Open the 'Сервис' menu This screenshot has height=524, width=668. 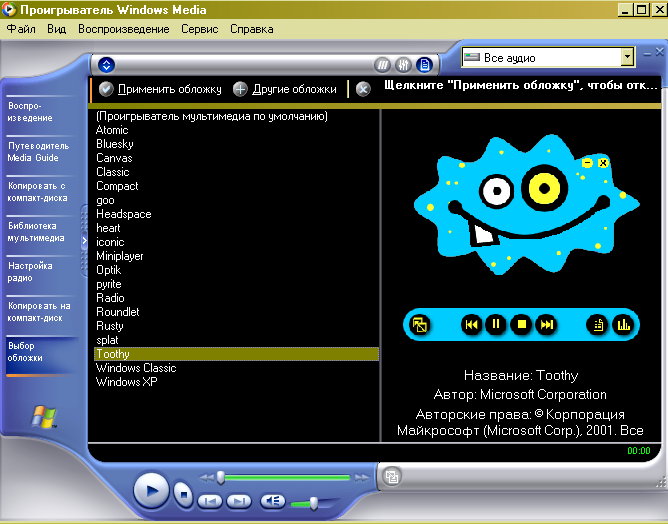tap(199, 29)
